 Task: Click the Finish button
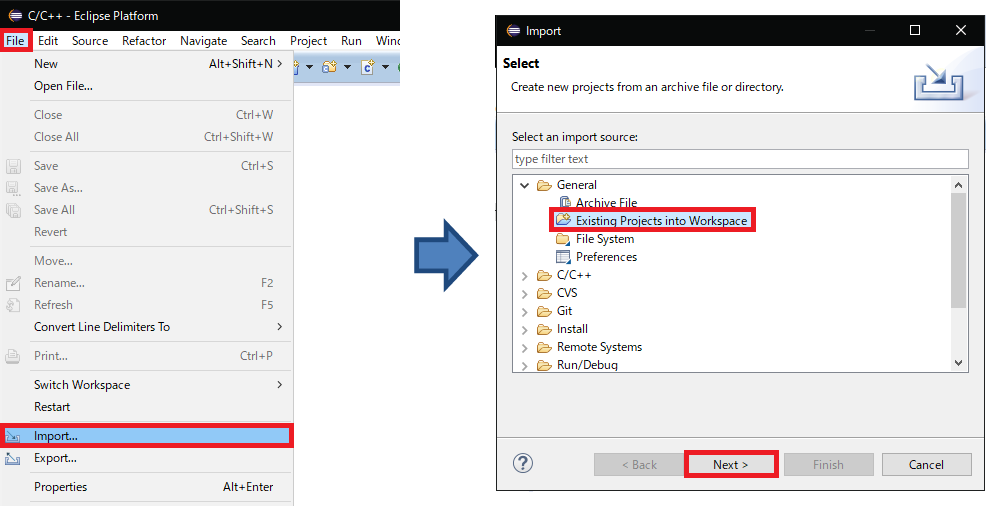pyautogui.click(x=828, y=464)
